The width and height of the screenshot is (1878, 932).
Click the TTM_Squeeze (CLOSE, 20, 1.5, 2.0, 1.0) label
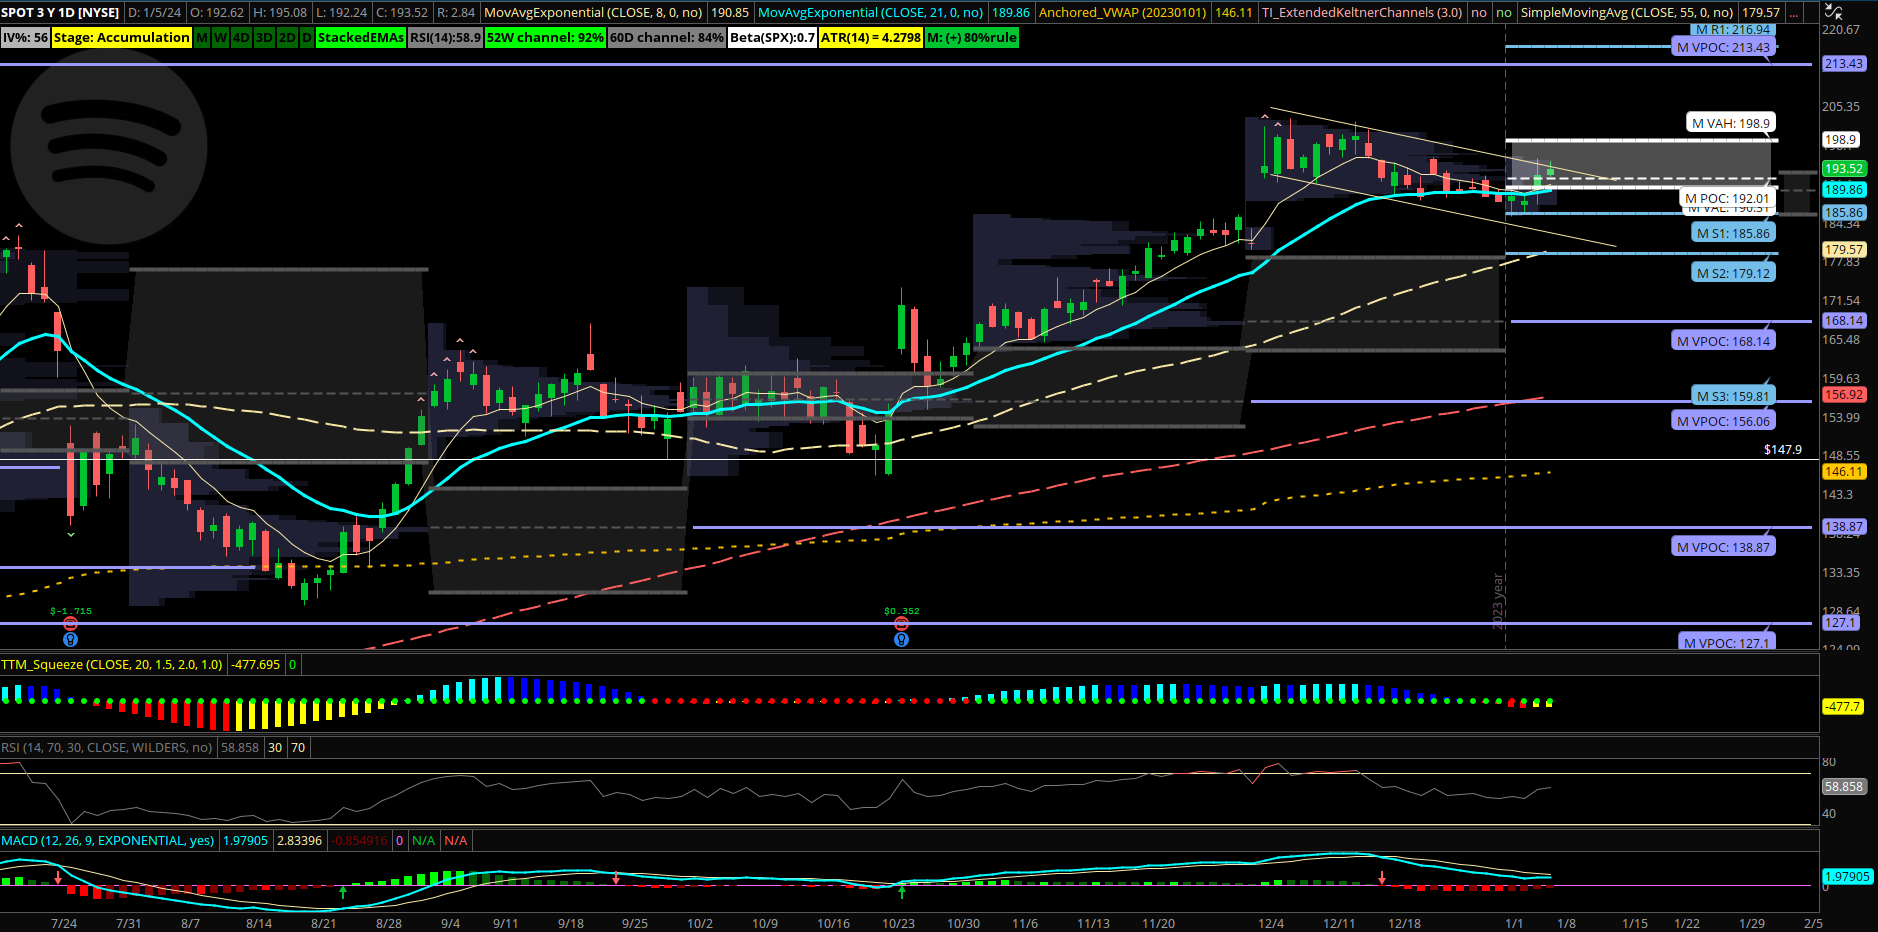(x=112, y=664)
